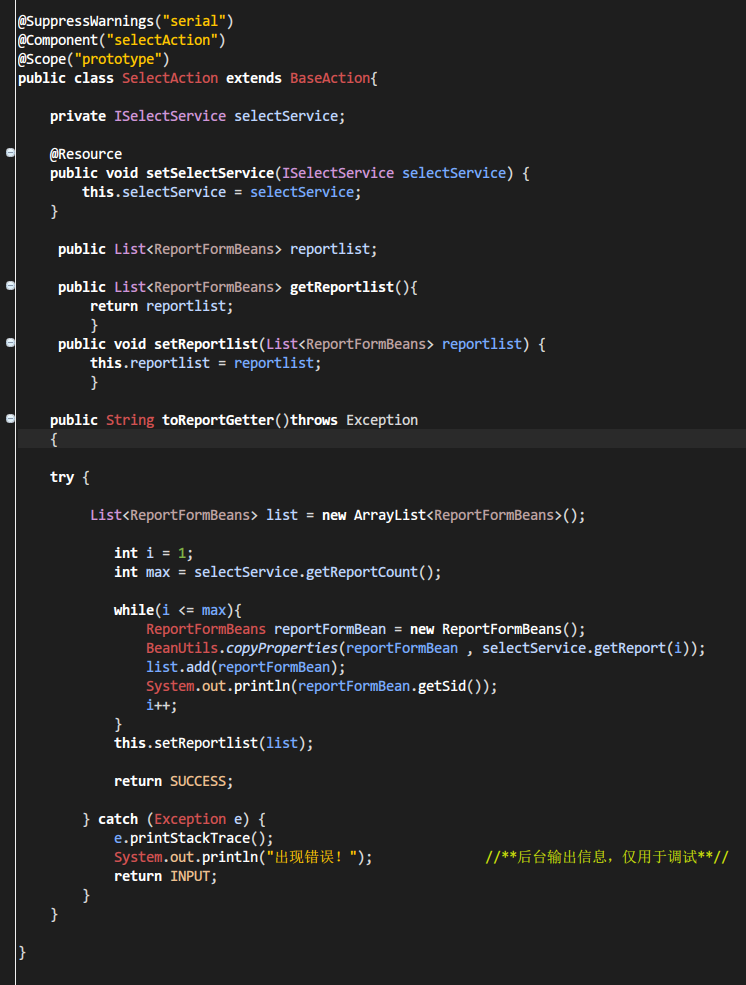Click the copyProperties method call
Viewport: 746px width, 985px height.
coord(282,648)
